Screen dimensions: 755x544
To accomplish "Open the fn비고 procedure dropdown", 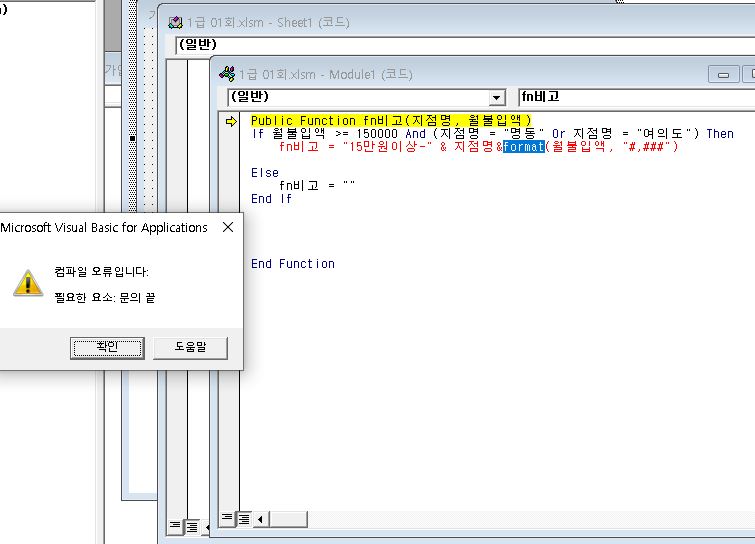I will coord(630,97).
